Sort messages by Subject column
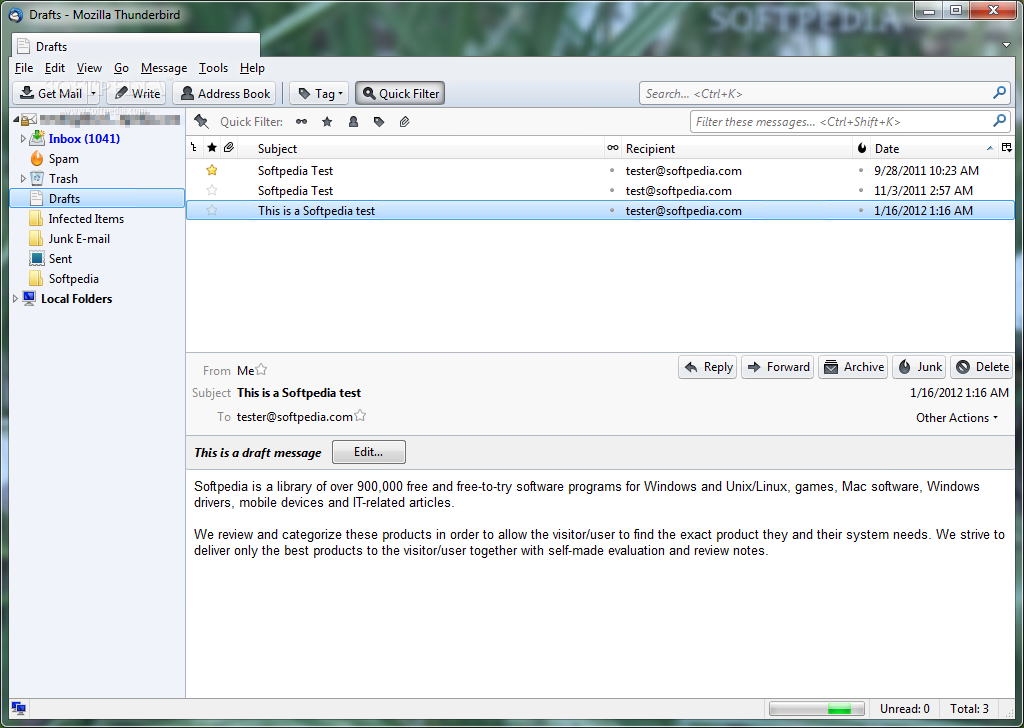The image size is (1024, 728). click(x=421, y=148)
